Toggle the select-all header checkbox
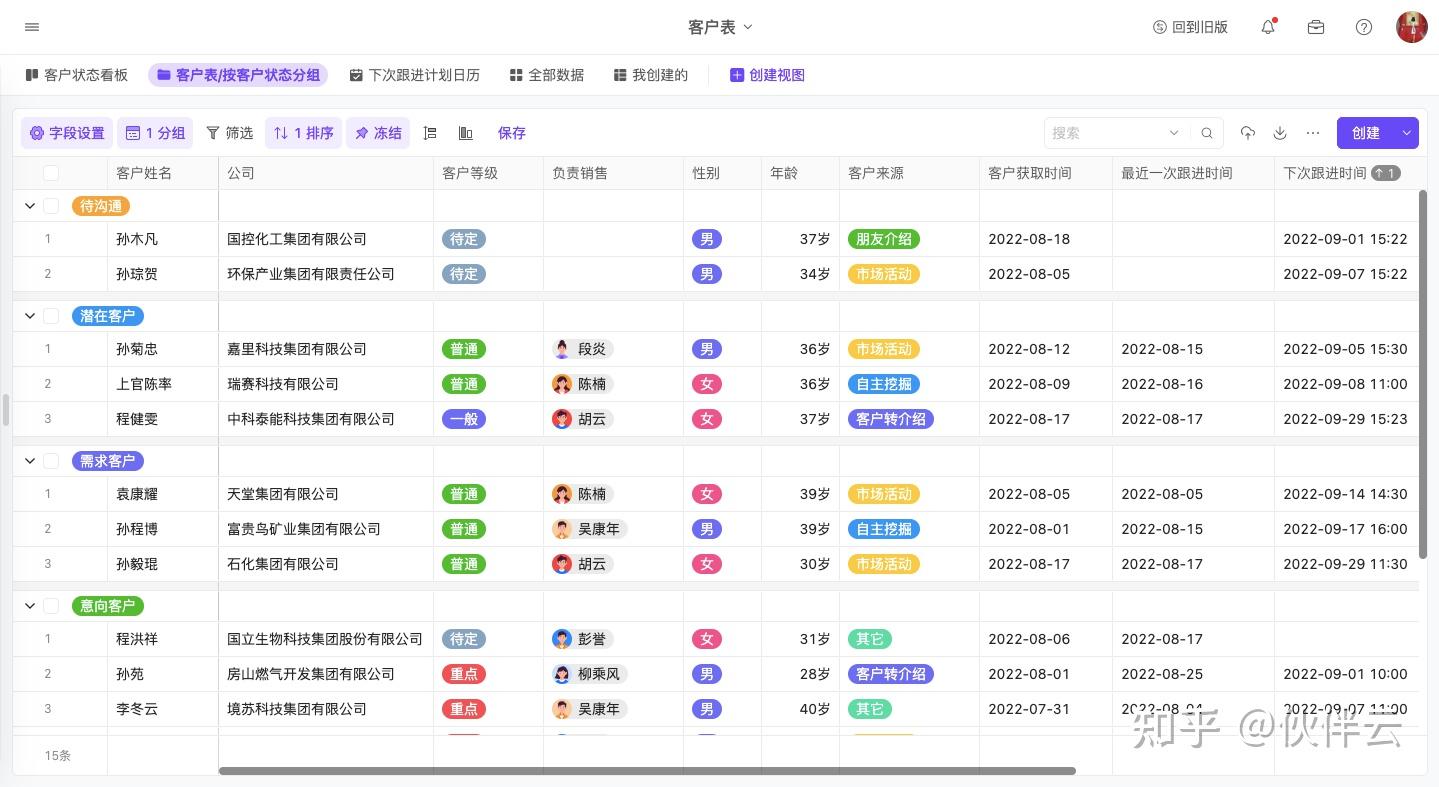Image resolution: width=1439 pixels, height=787 pixels. tap(51, 173)
